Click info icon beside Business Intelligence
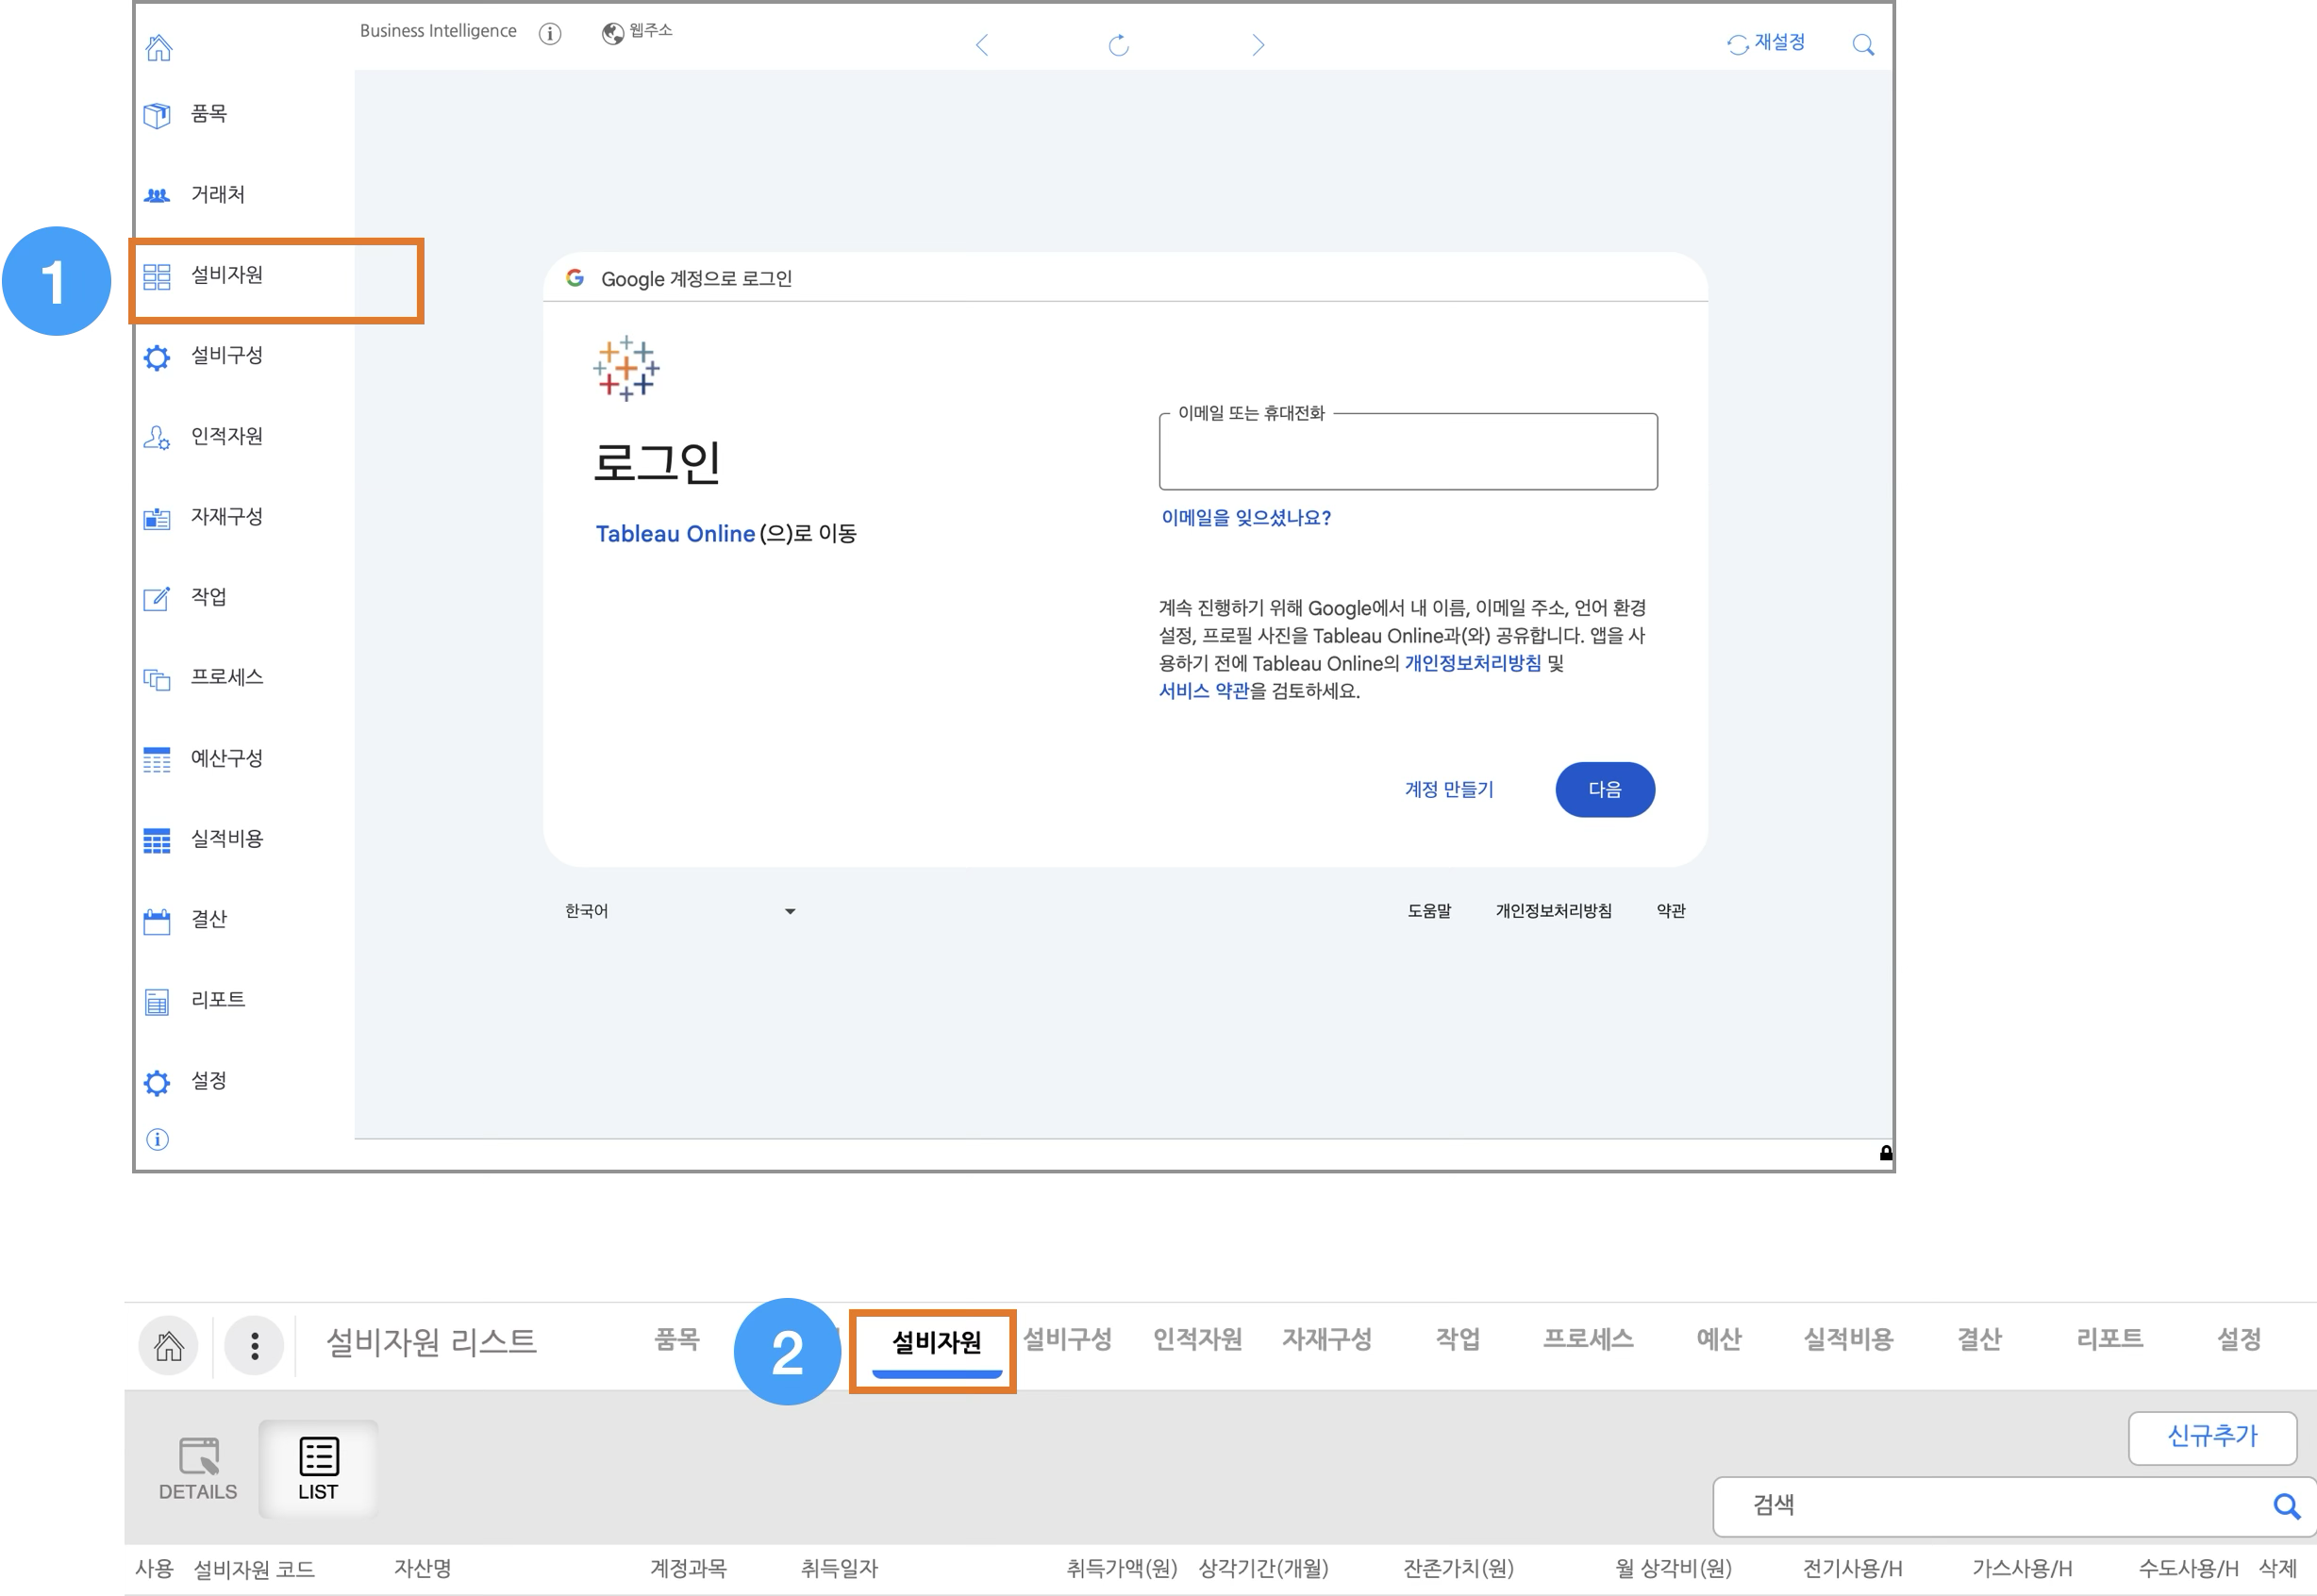2317x1596 pixels. point(550,34)
